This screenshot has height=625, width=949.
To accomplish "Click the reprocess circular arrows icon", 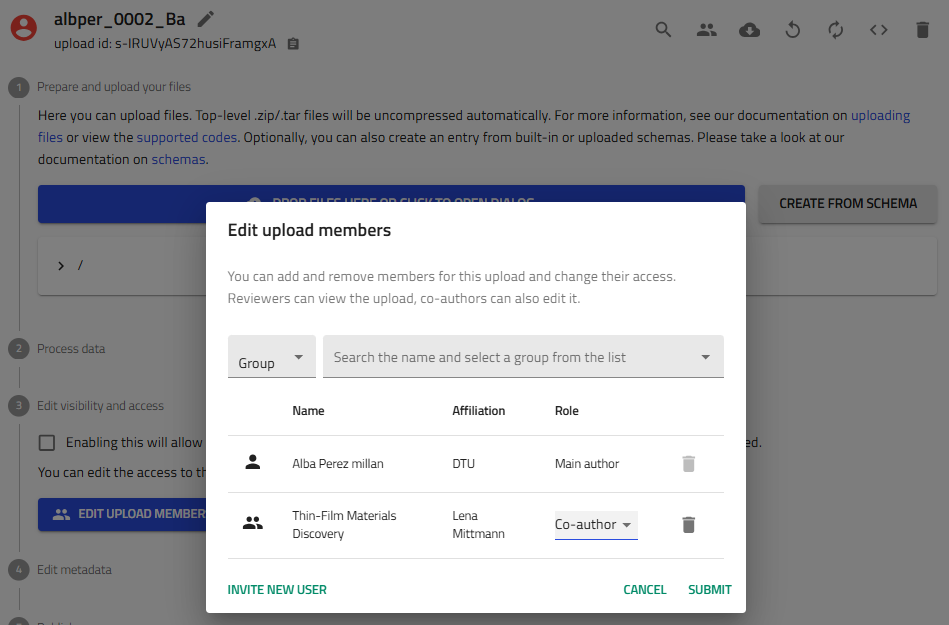I will (836, 30).
